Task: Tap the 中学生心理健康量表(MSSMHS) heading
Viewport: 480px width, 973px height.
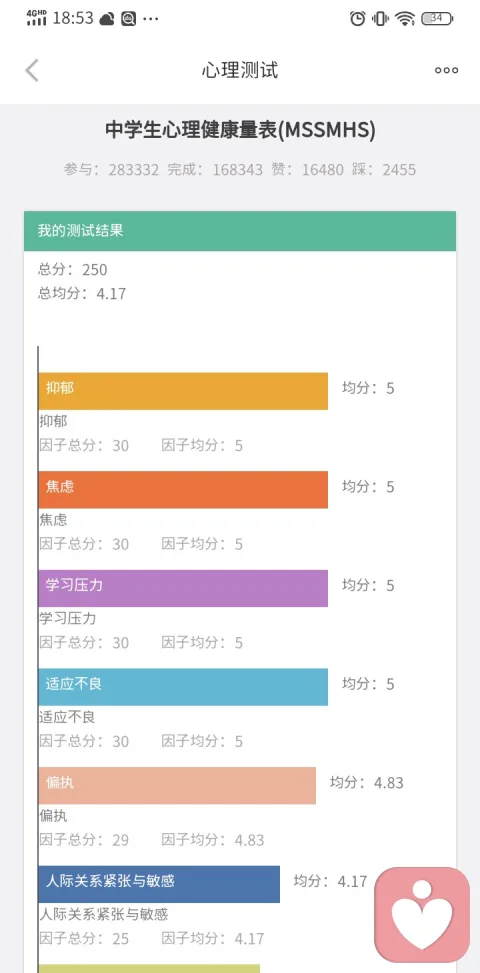Action: click(x=240, y=130)
